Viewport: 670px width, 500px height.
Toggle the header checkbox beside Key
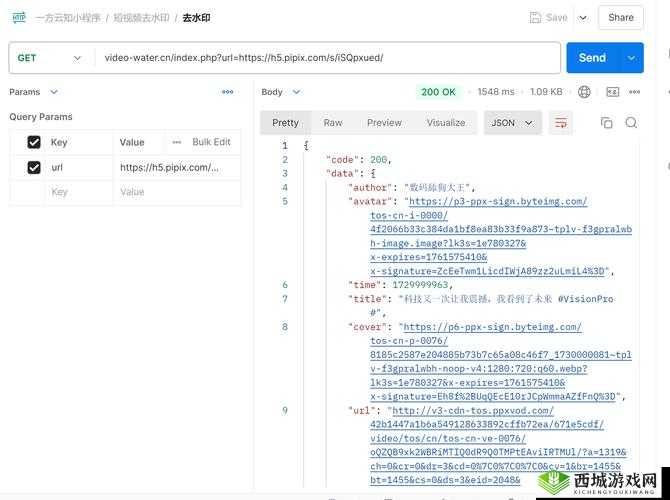(x=34, y=142)
